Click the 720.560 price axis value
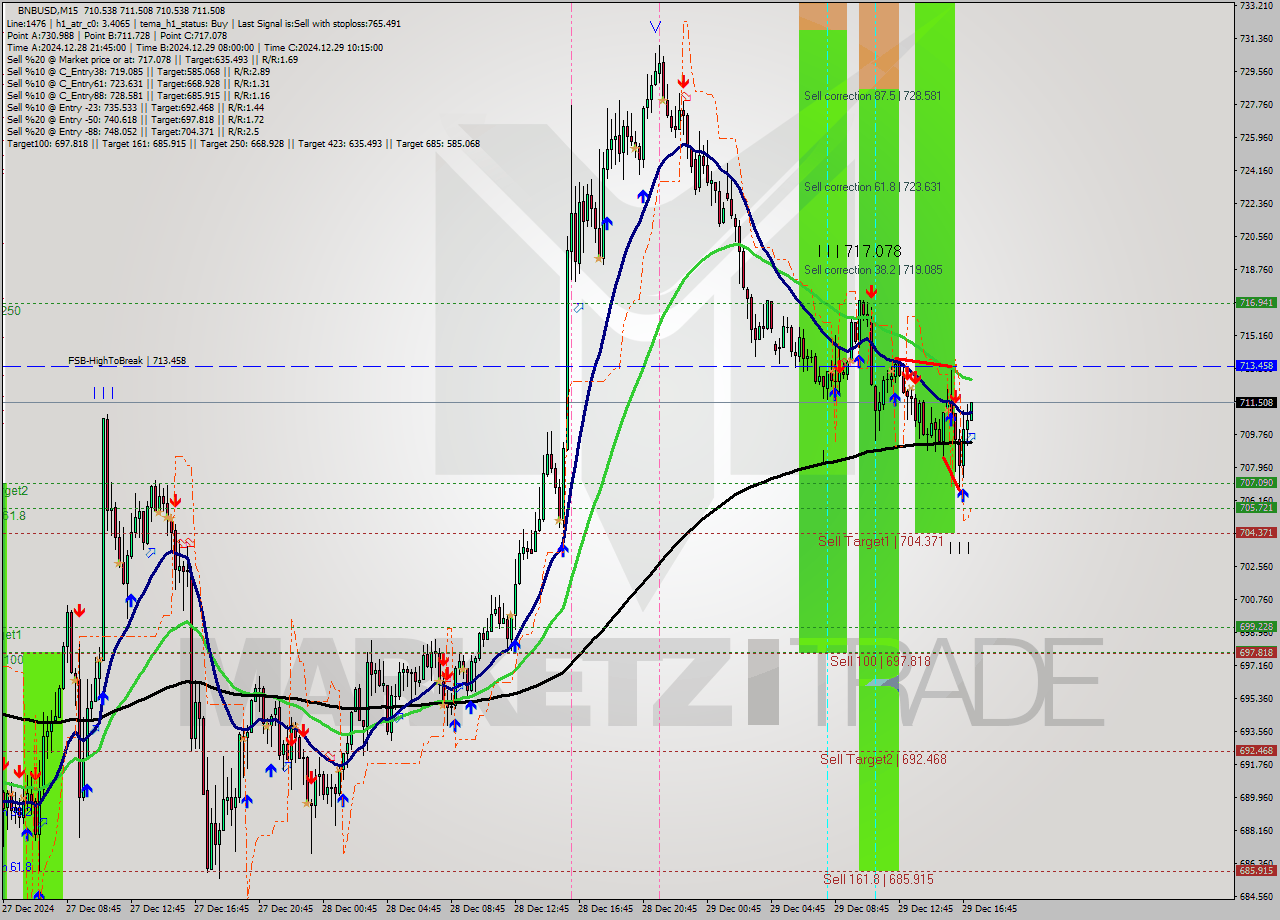Viewport: 1280px width, 920px height. coord(1256,236)
